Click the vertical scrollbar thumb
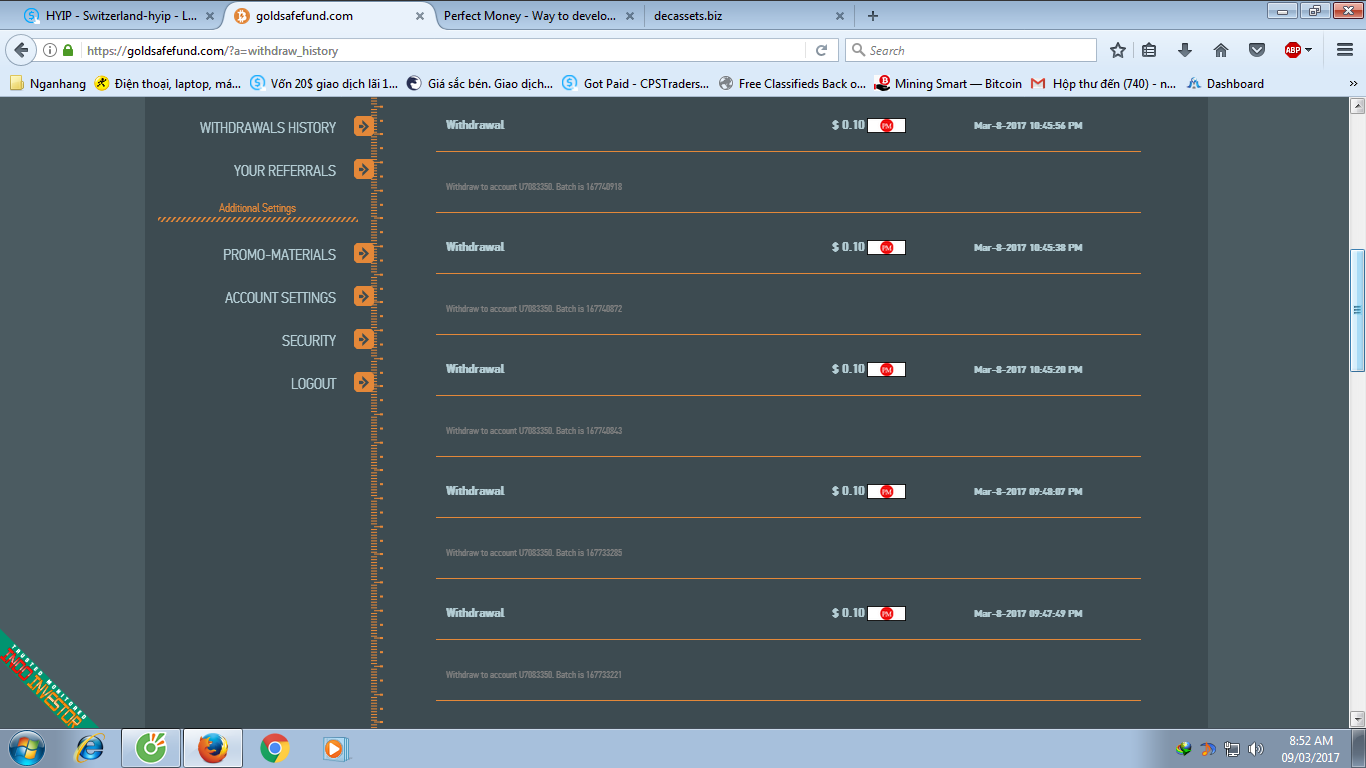The image size is (1366, 768). coord(1357,310)
